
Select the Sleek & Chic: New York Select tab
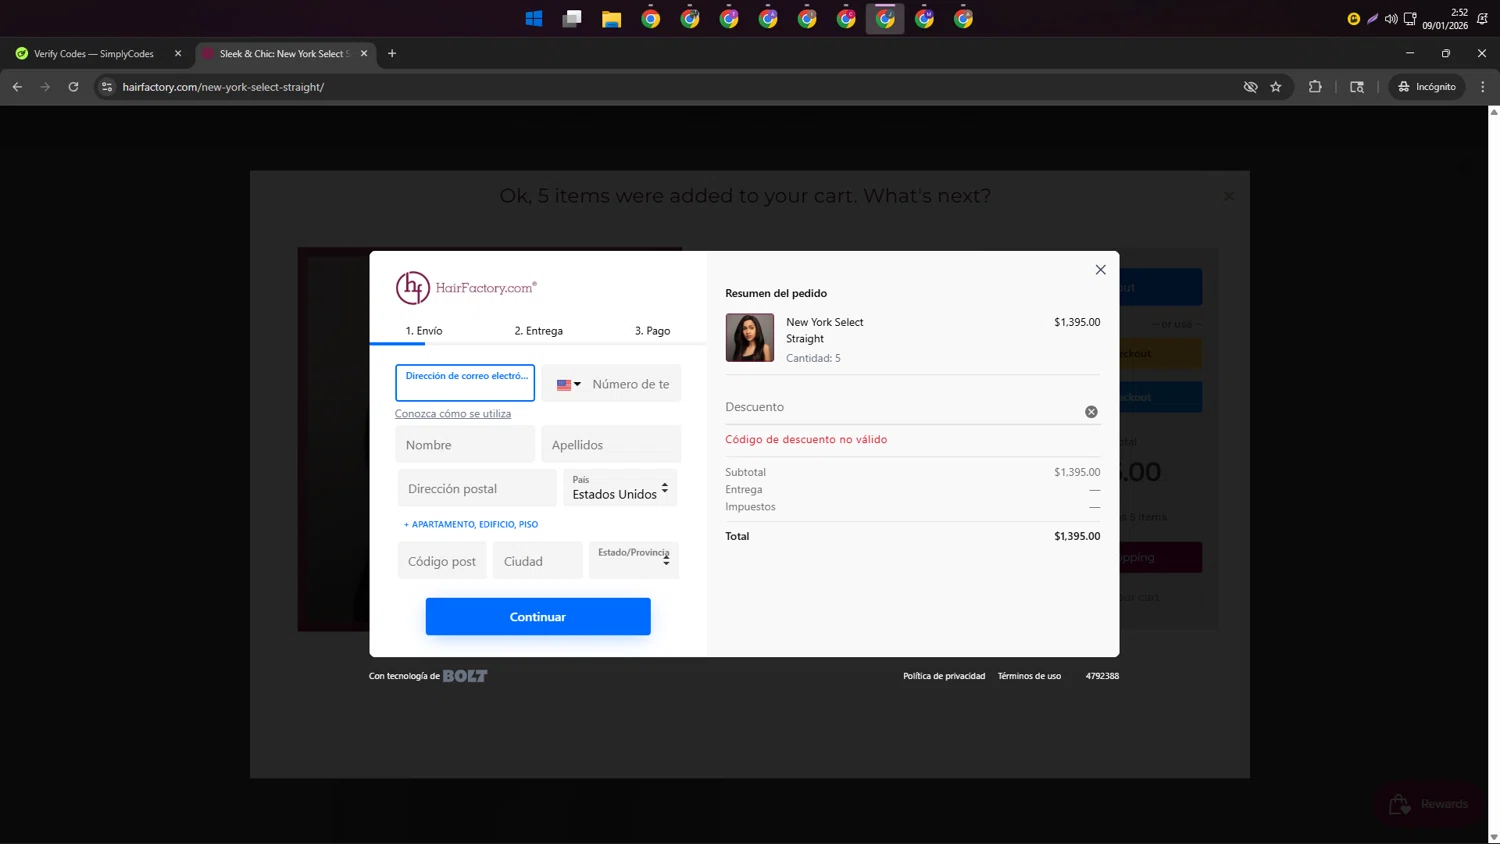[x=283, y=54]
